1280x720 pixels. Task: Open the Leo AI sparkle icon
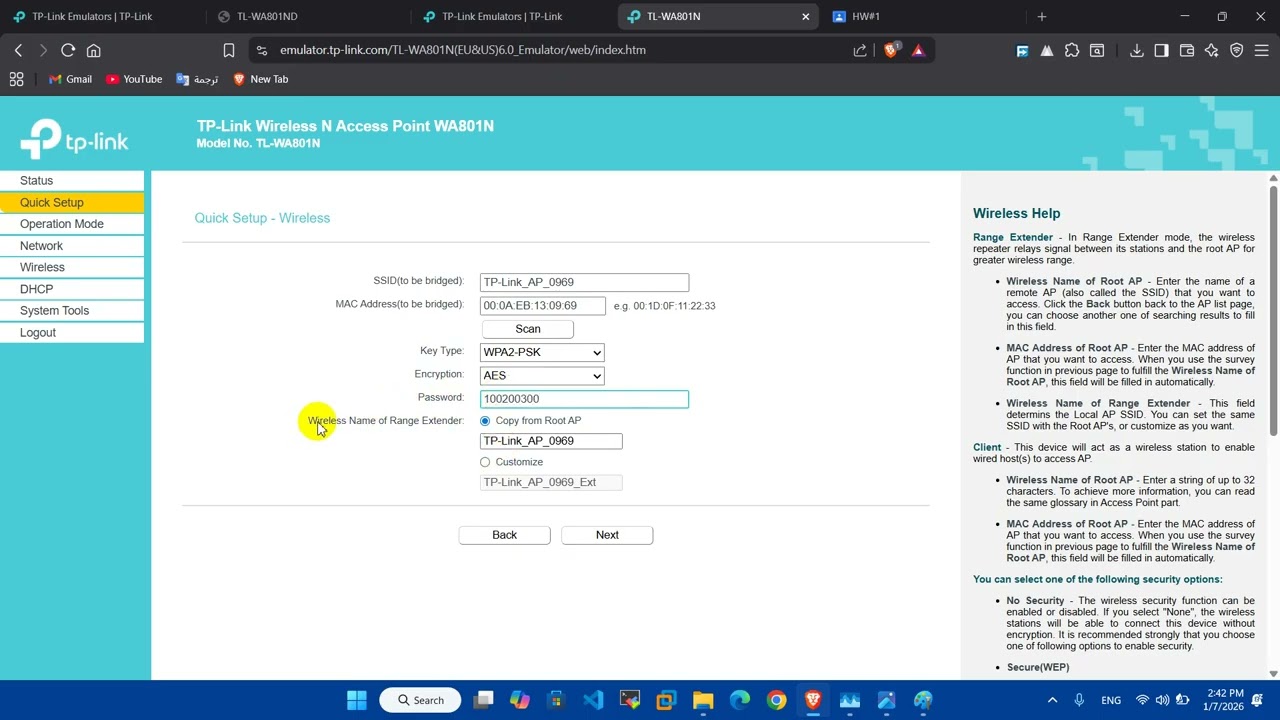tap(1212, 50)
